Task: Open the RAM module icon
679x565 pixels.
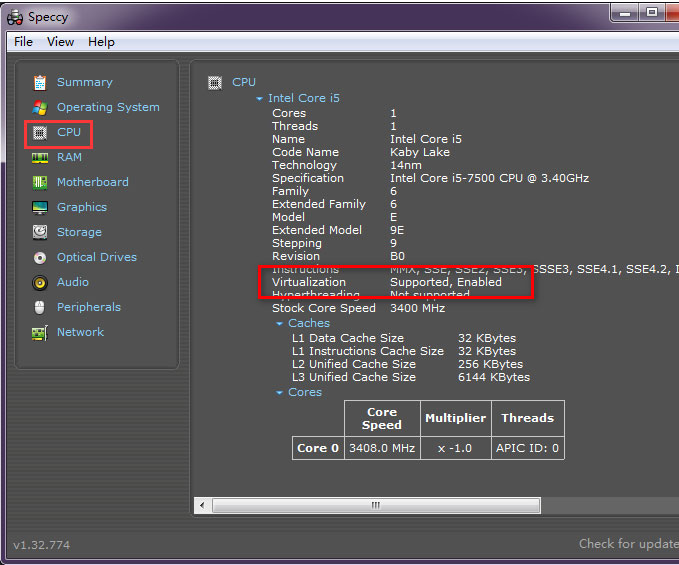Action: tap(40, 157)
